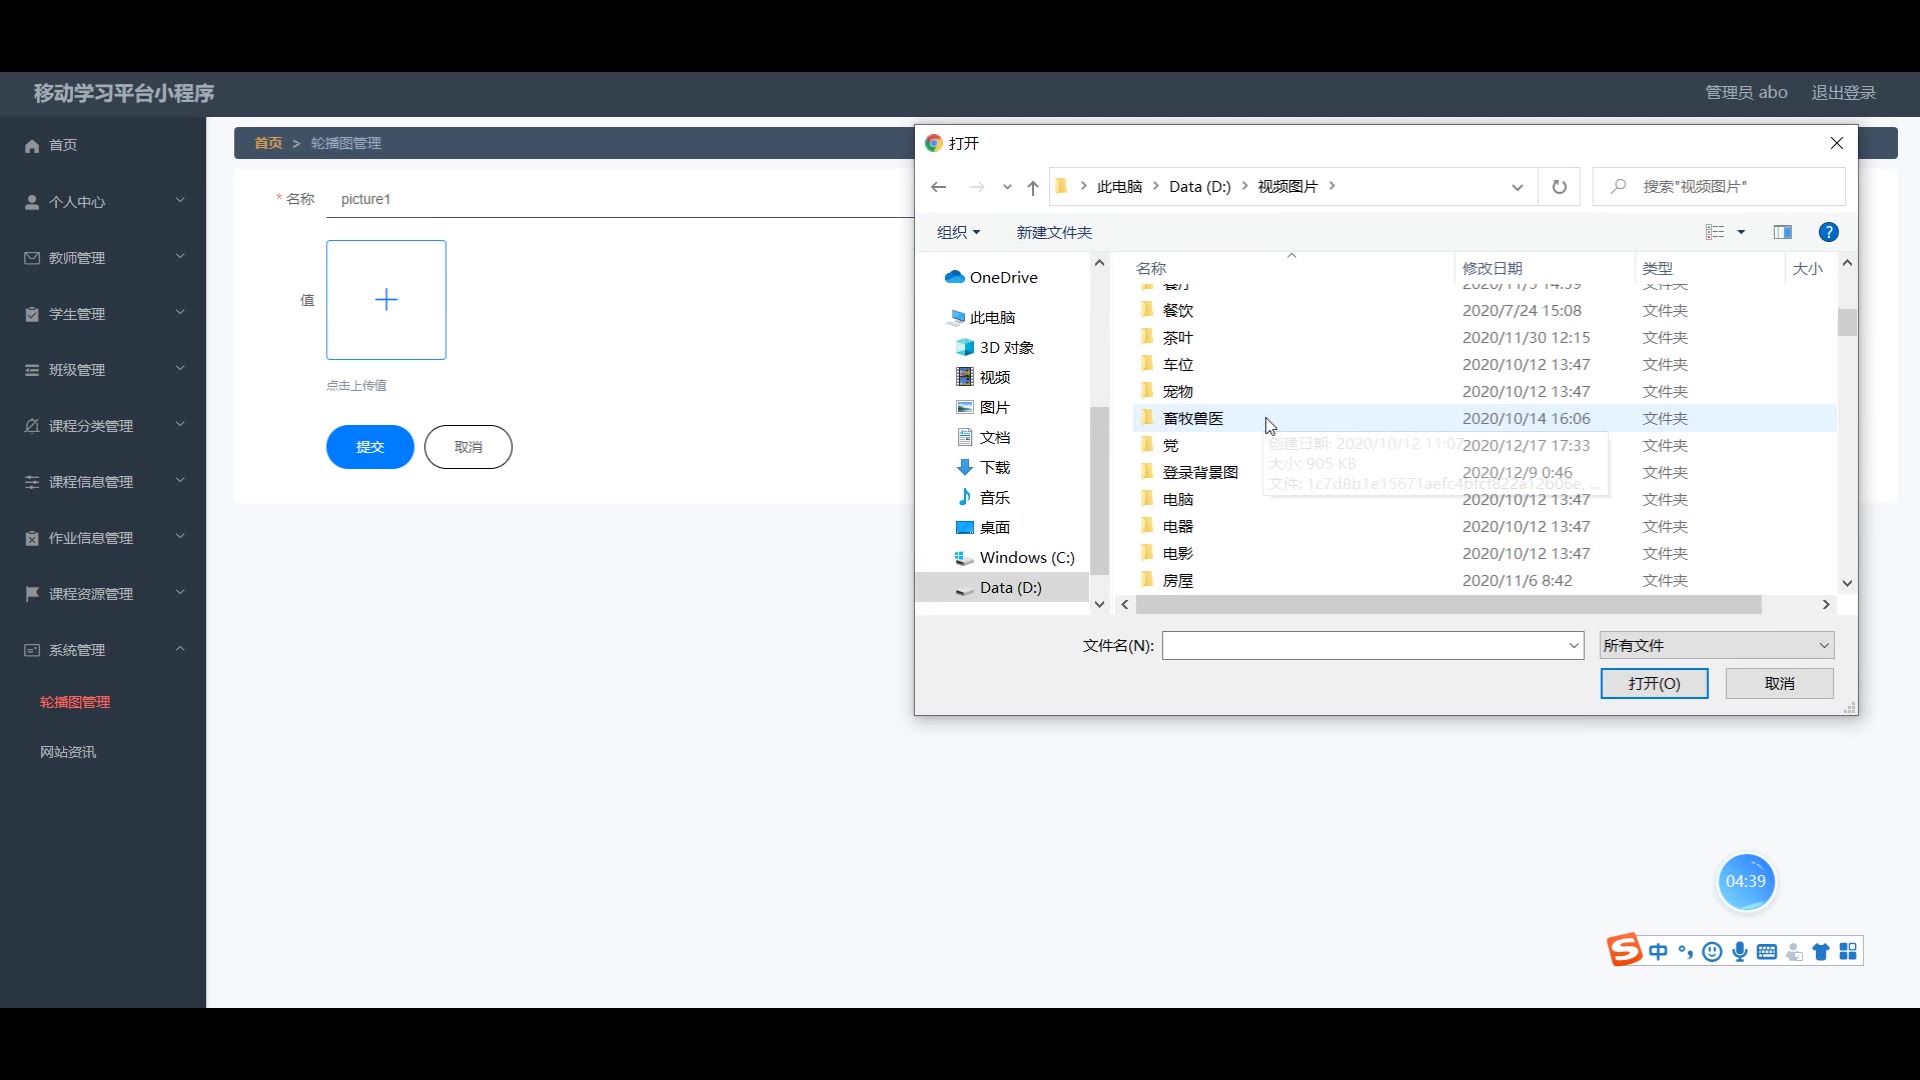This screenshot has height=1080, width=1920.
Task: Change the view layout icon
Action: 1715,232
